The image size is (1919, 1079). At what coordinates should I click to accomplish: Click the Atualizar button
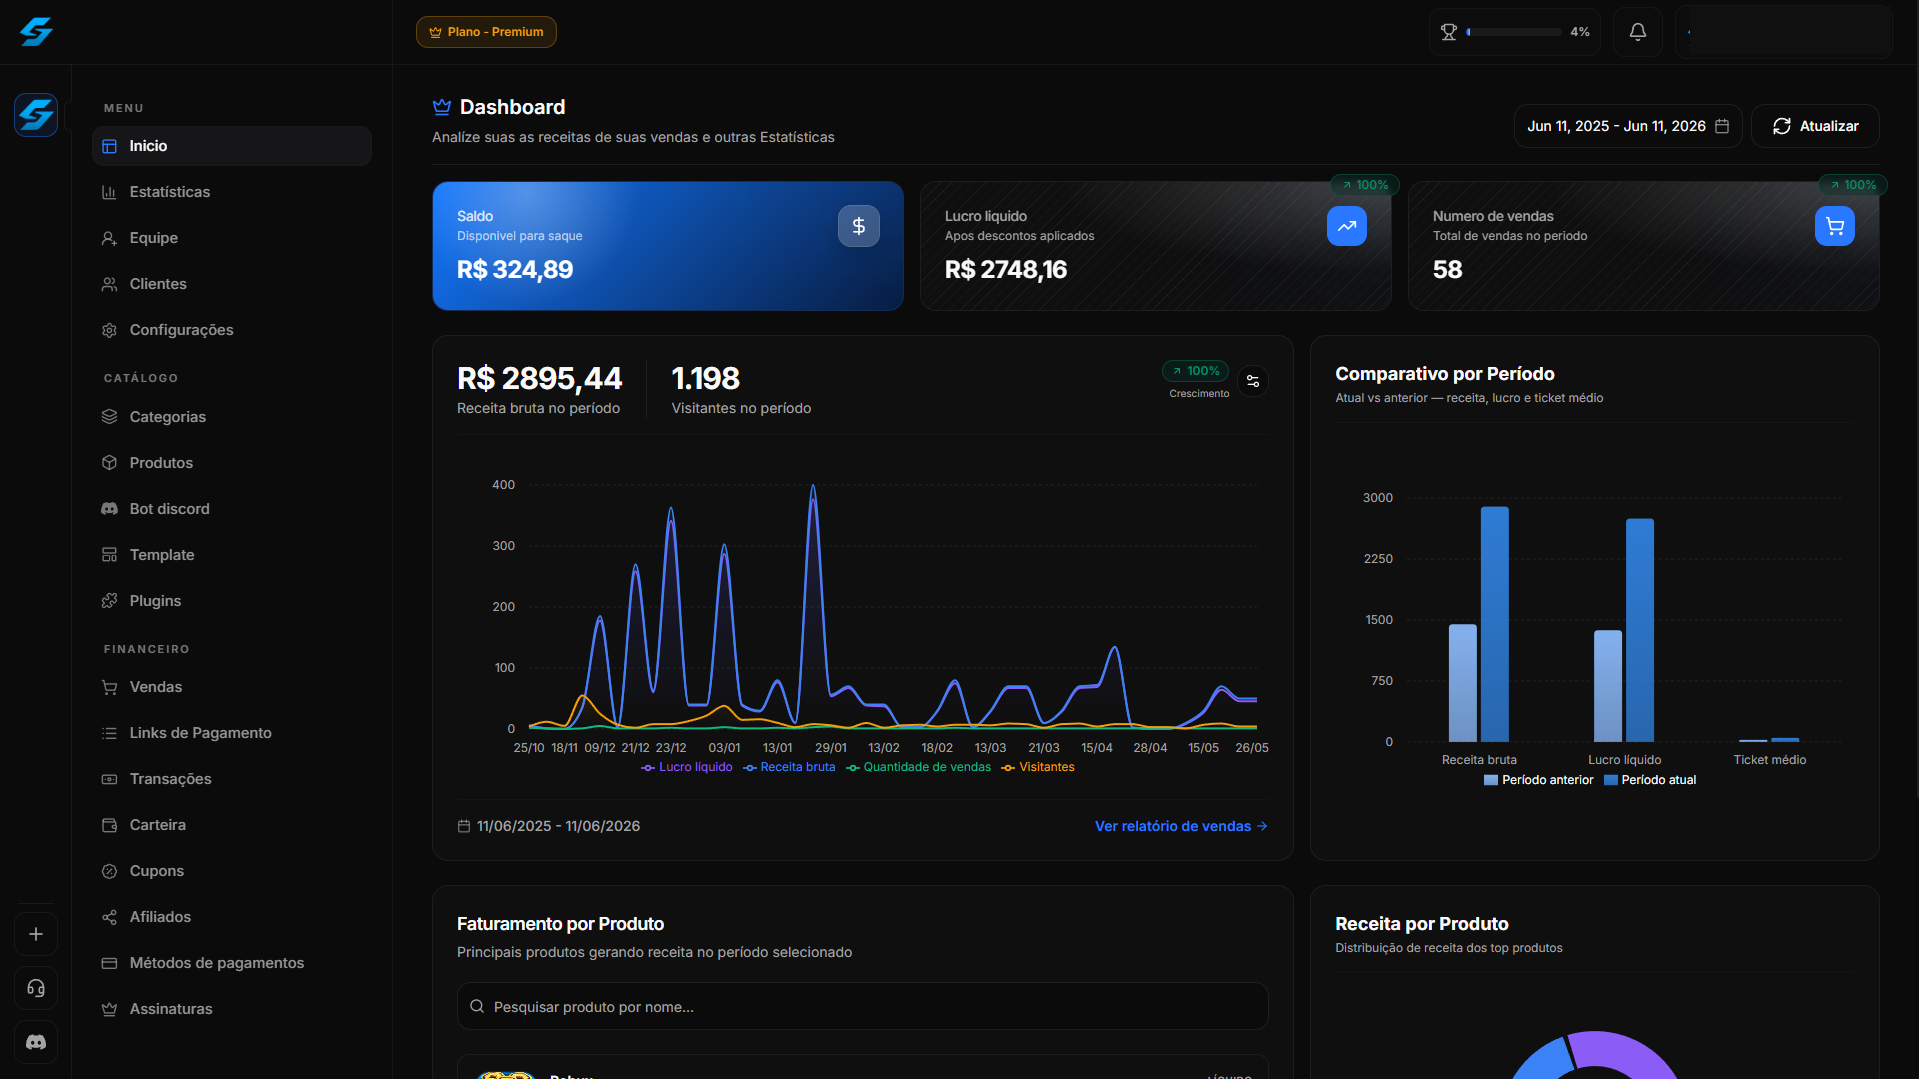point(1815,126)
